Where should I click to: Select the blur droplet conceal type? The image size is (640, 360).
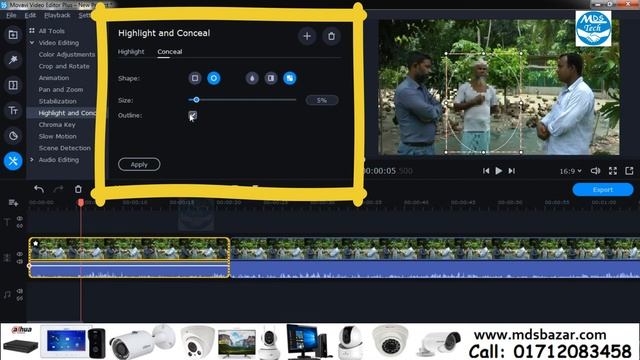tap(252, 78)
